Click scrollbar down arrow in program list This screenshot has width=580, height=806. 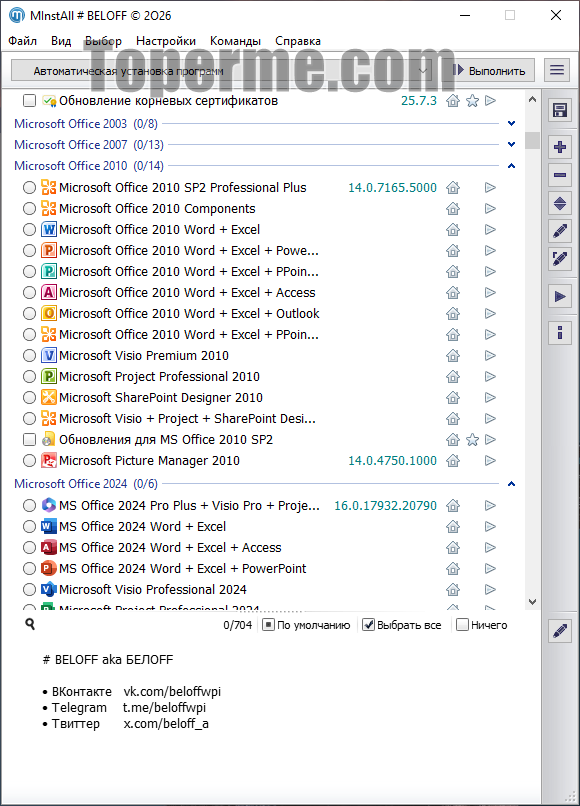point(532,601)
